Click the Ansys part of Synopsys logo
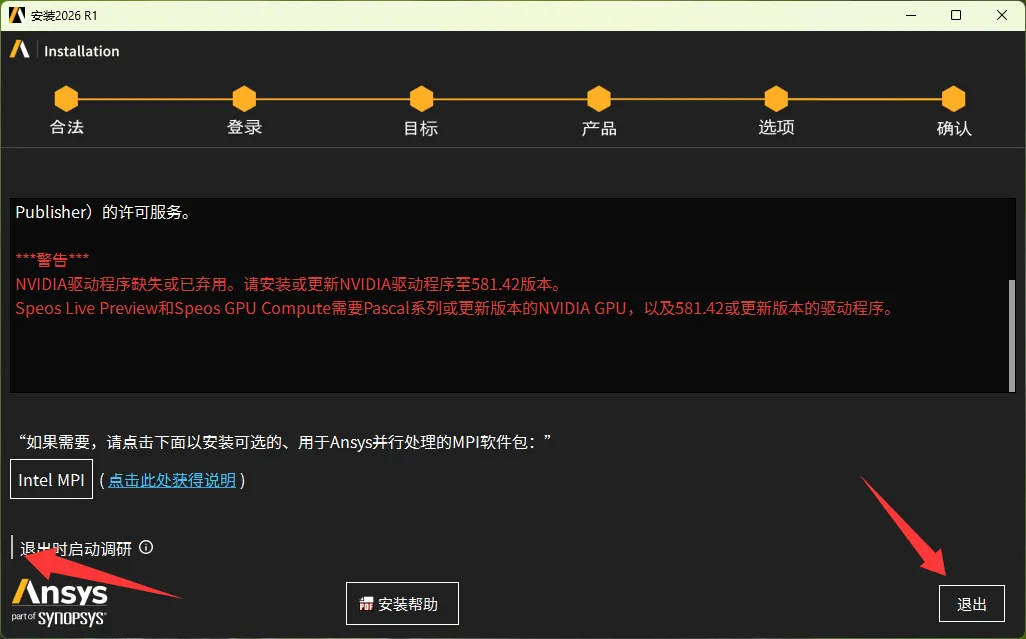 60,603
